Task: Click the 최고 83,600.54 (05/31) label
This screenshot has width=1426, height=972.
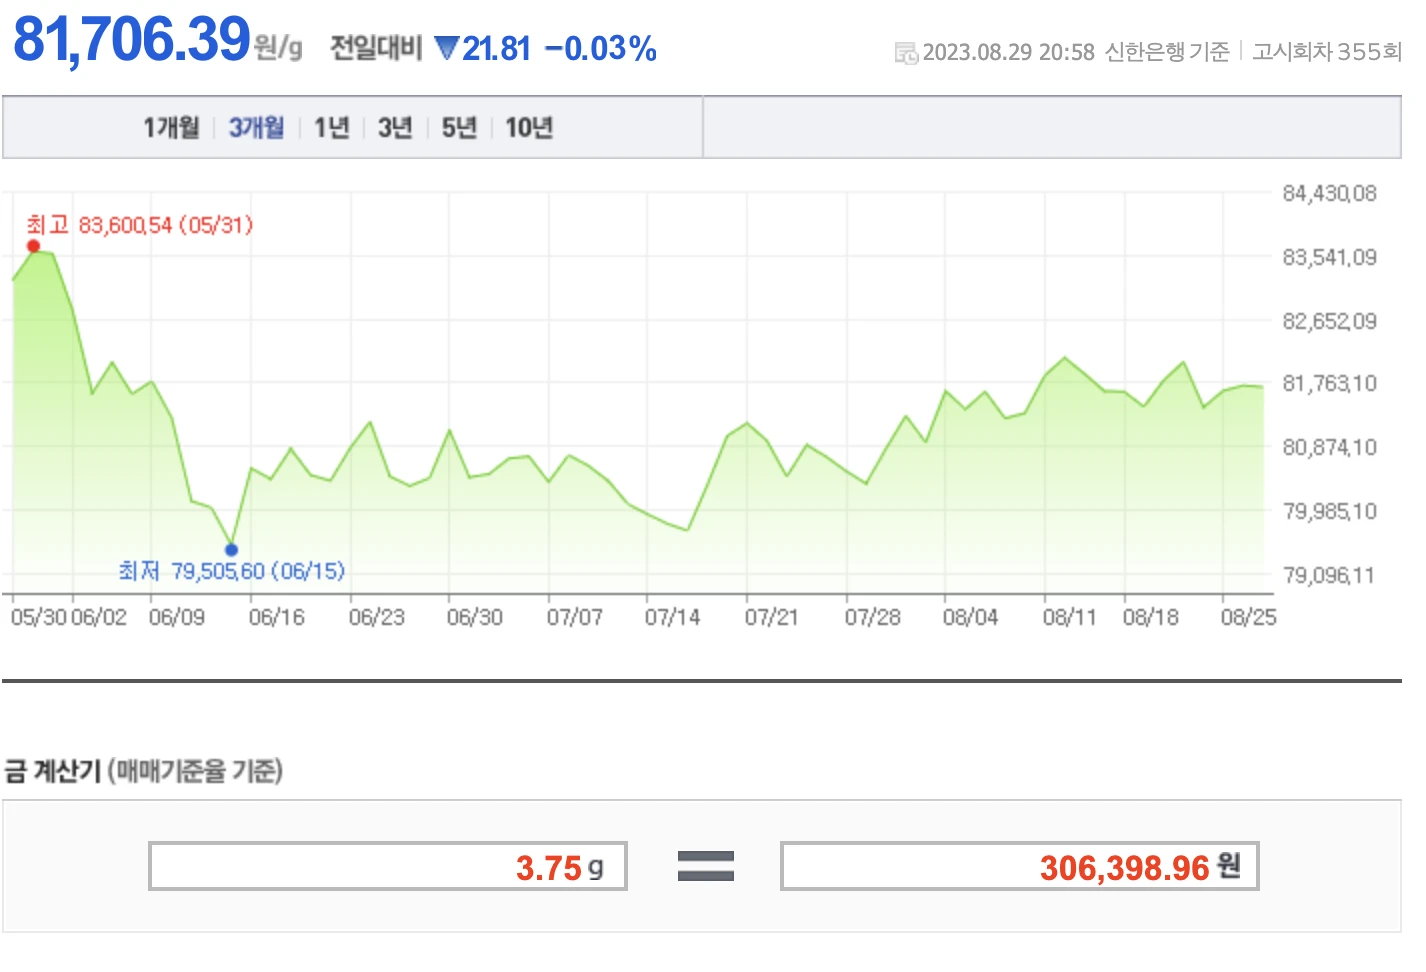Action: point(140,225)
